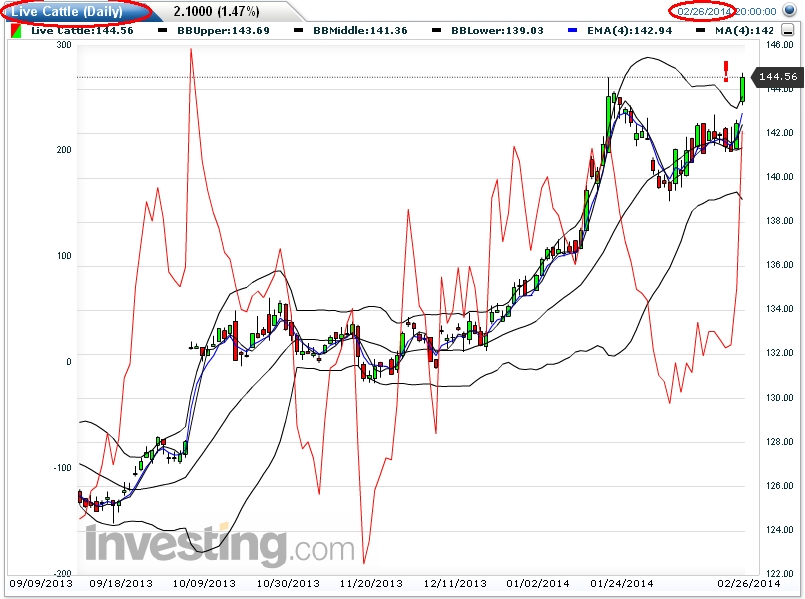
Task: Click the 100 oscillator axis label
Action: click(64, 256)
